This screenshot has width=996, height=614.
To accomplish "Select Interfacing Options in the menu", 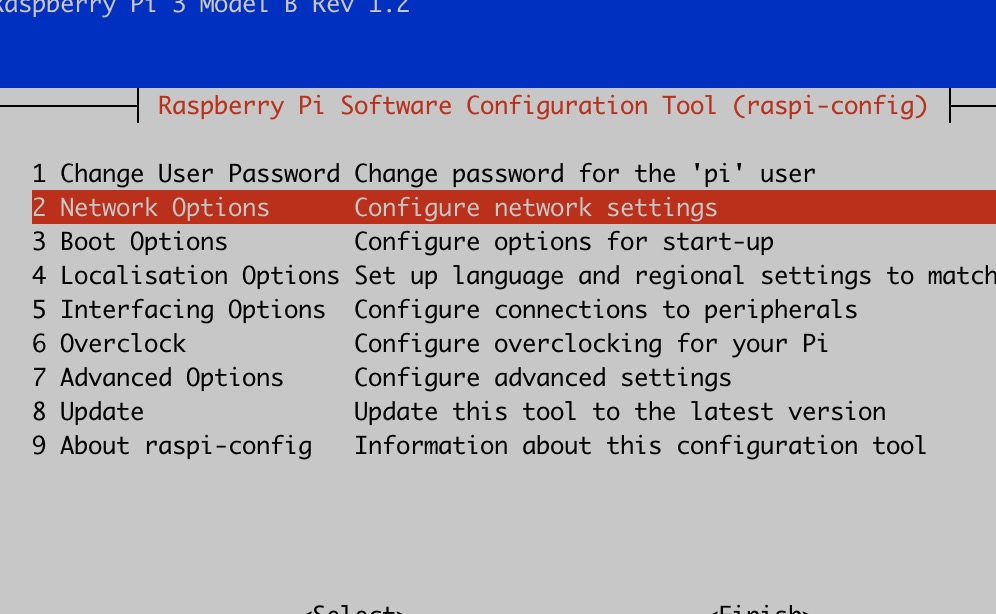I will 179,310.
